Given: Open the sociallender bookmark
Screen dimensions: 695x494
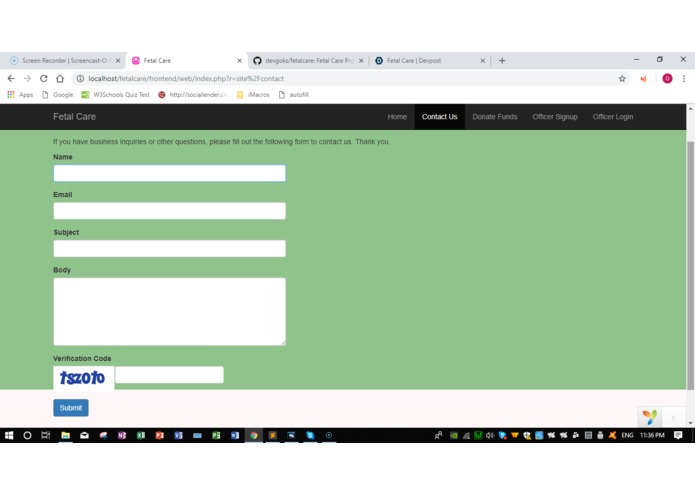Looking at the screenshot, I should [x=192, y=94].
